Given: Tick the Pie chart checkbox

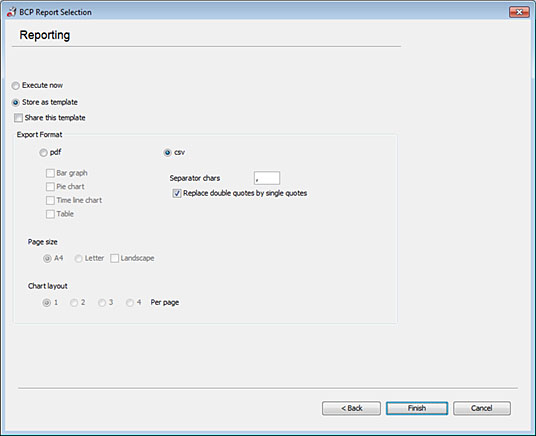Looking at the screenshot, I should pos(50,187).
